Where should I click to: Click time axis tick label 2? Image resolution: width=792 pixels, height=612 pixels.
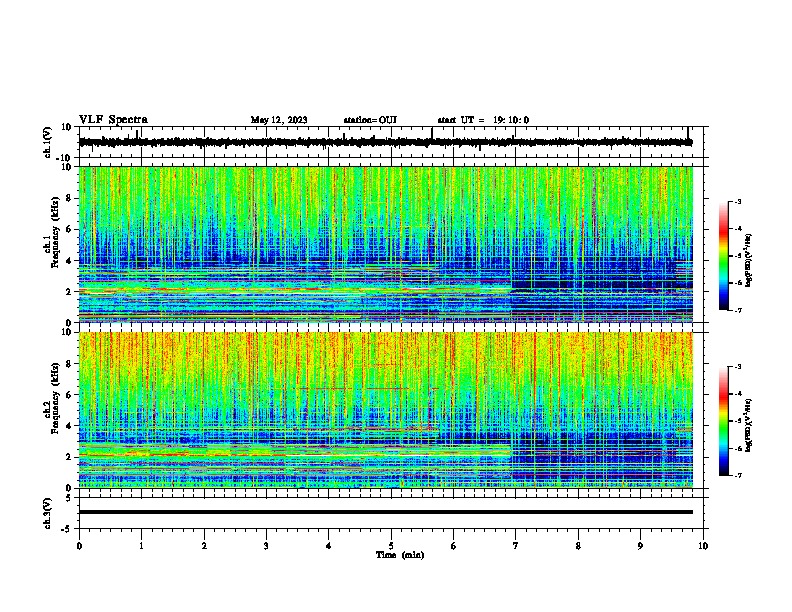click(x=204, y=546)
